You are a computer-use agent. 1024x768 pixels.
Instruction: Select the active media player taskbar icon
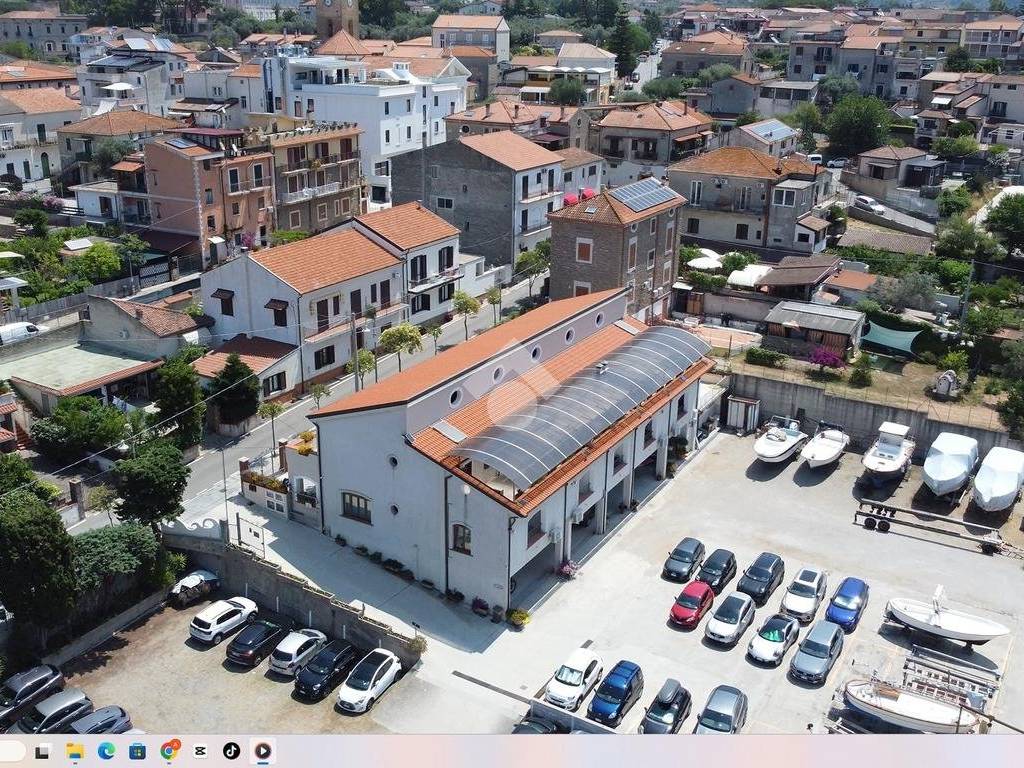[x=262, y=750]
